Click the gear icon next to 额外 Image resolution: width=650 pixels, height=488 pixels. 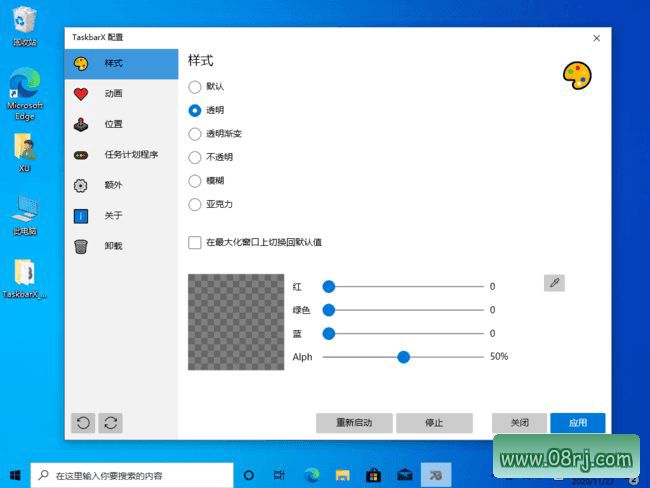coord(80,185)
